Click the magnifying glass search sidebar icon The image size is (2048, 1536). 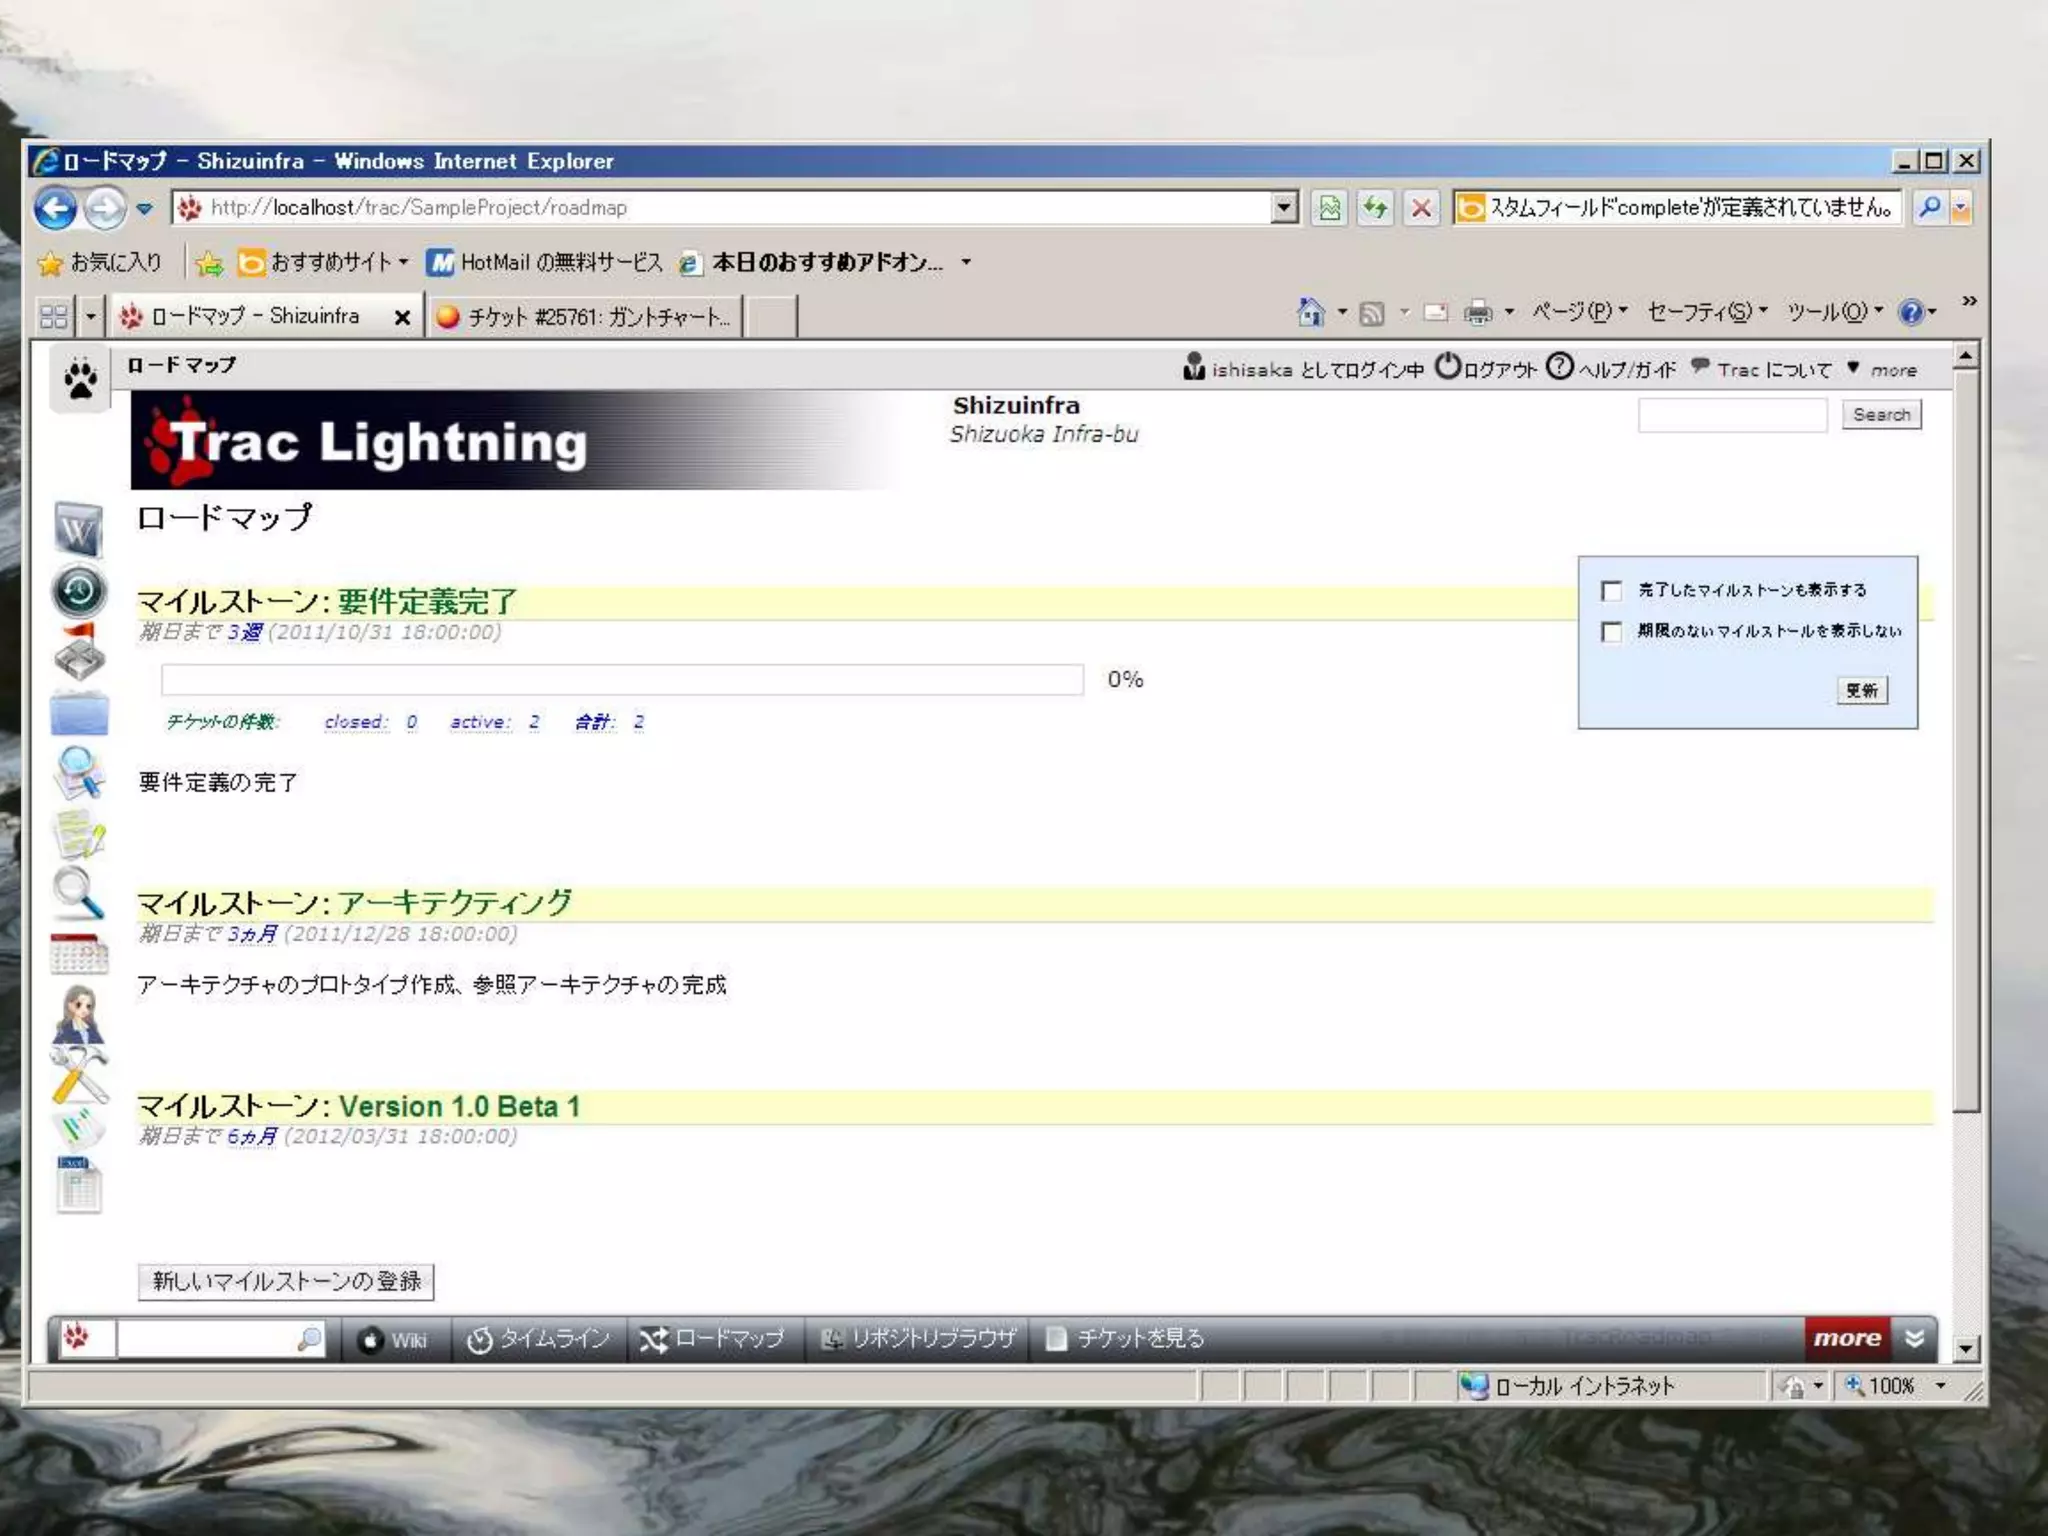tap(79, 893)
